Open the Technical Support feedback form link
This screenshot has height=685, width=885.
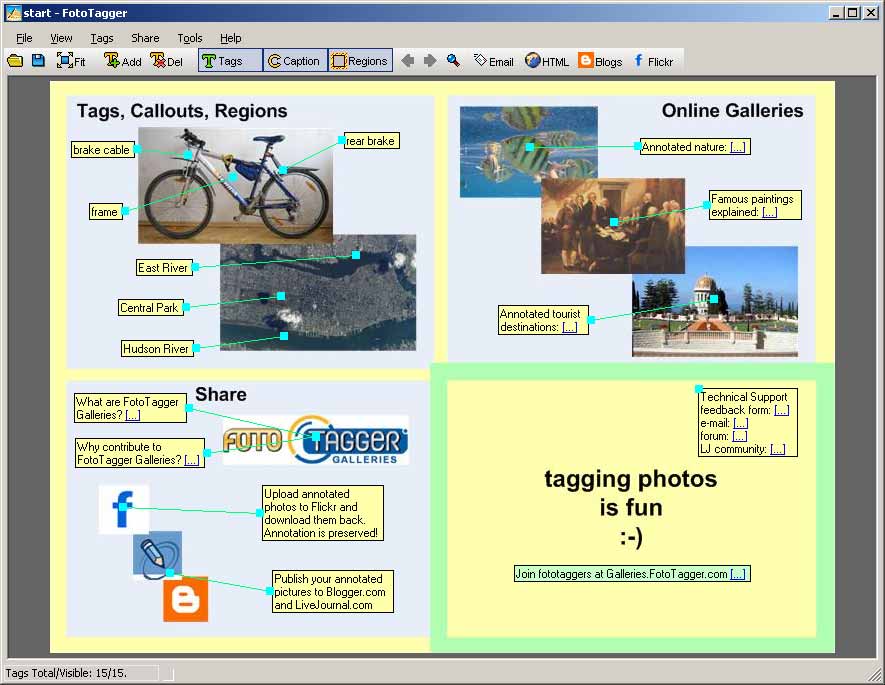[x=782, y=410]
